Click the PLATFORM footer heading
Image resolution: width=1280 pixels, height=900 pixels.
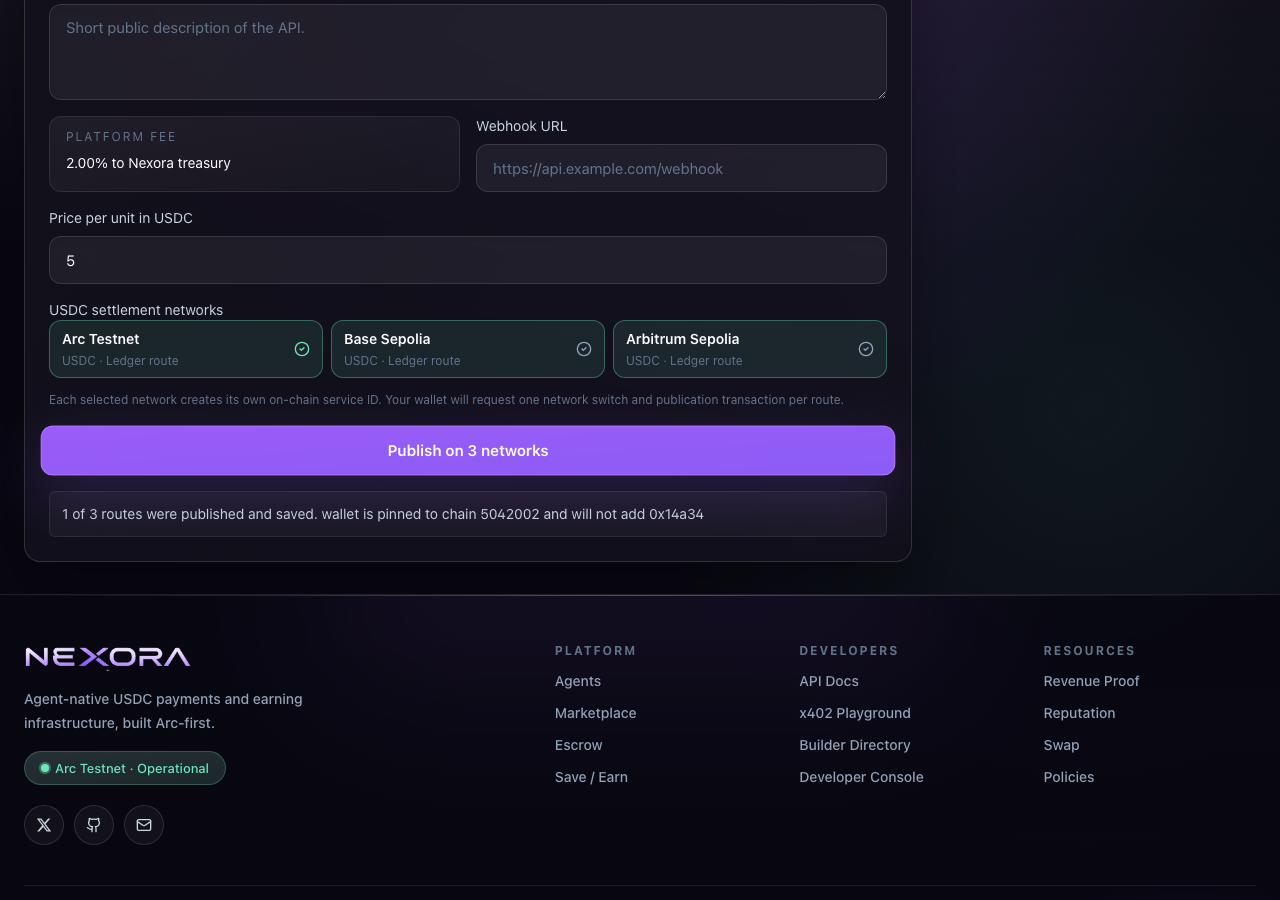(596, 651)
